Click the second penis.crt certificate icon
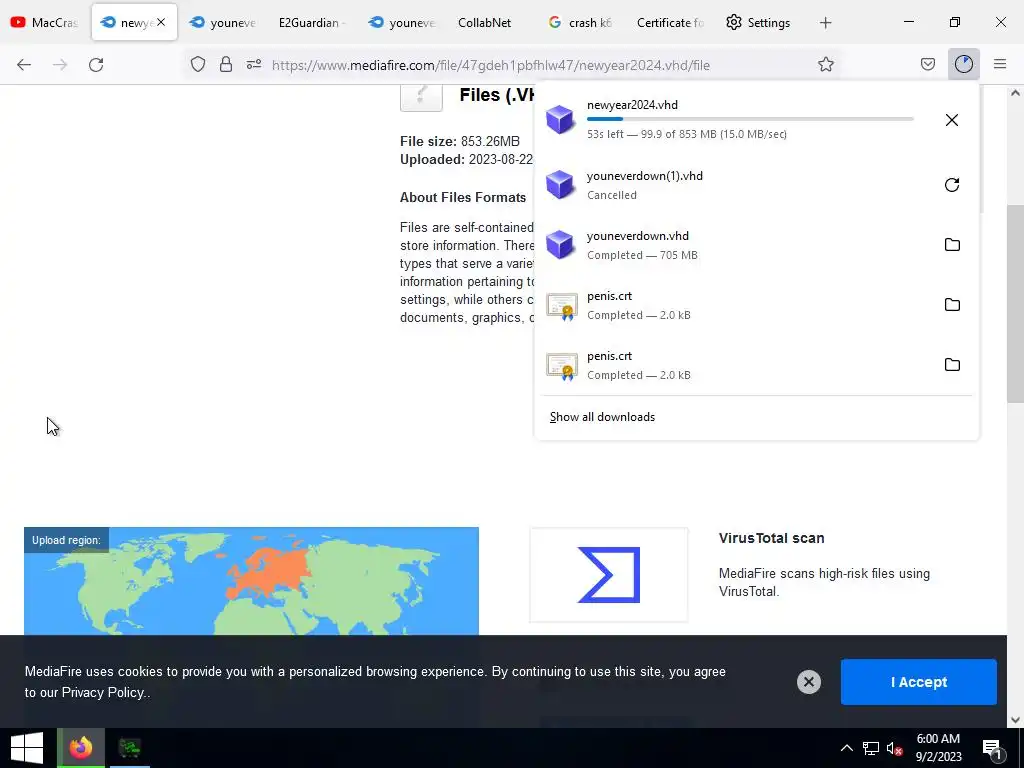 (562, 366)
